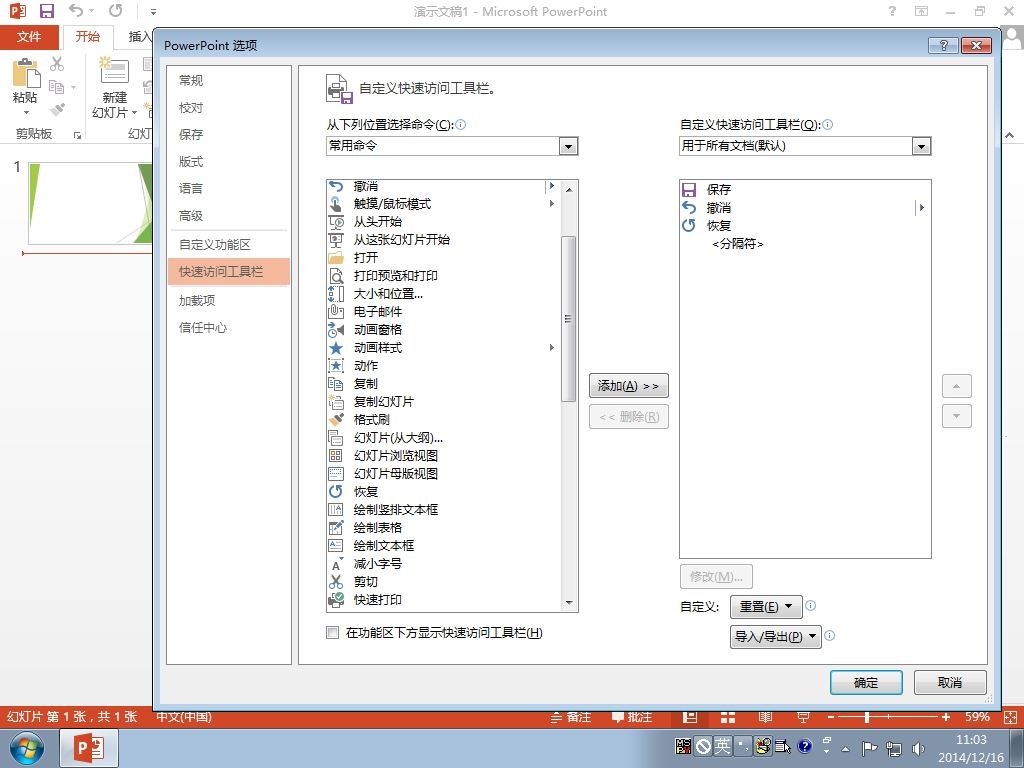Open the 校对 options category
This screenshot has width=1024, height=768.
click(228, 108)
